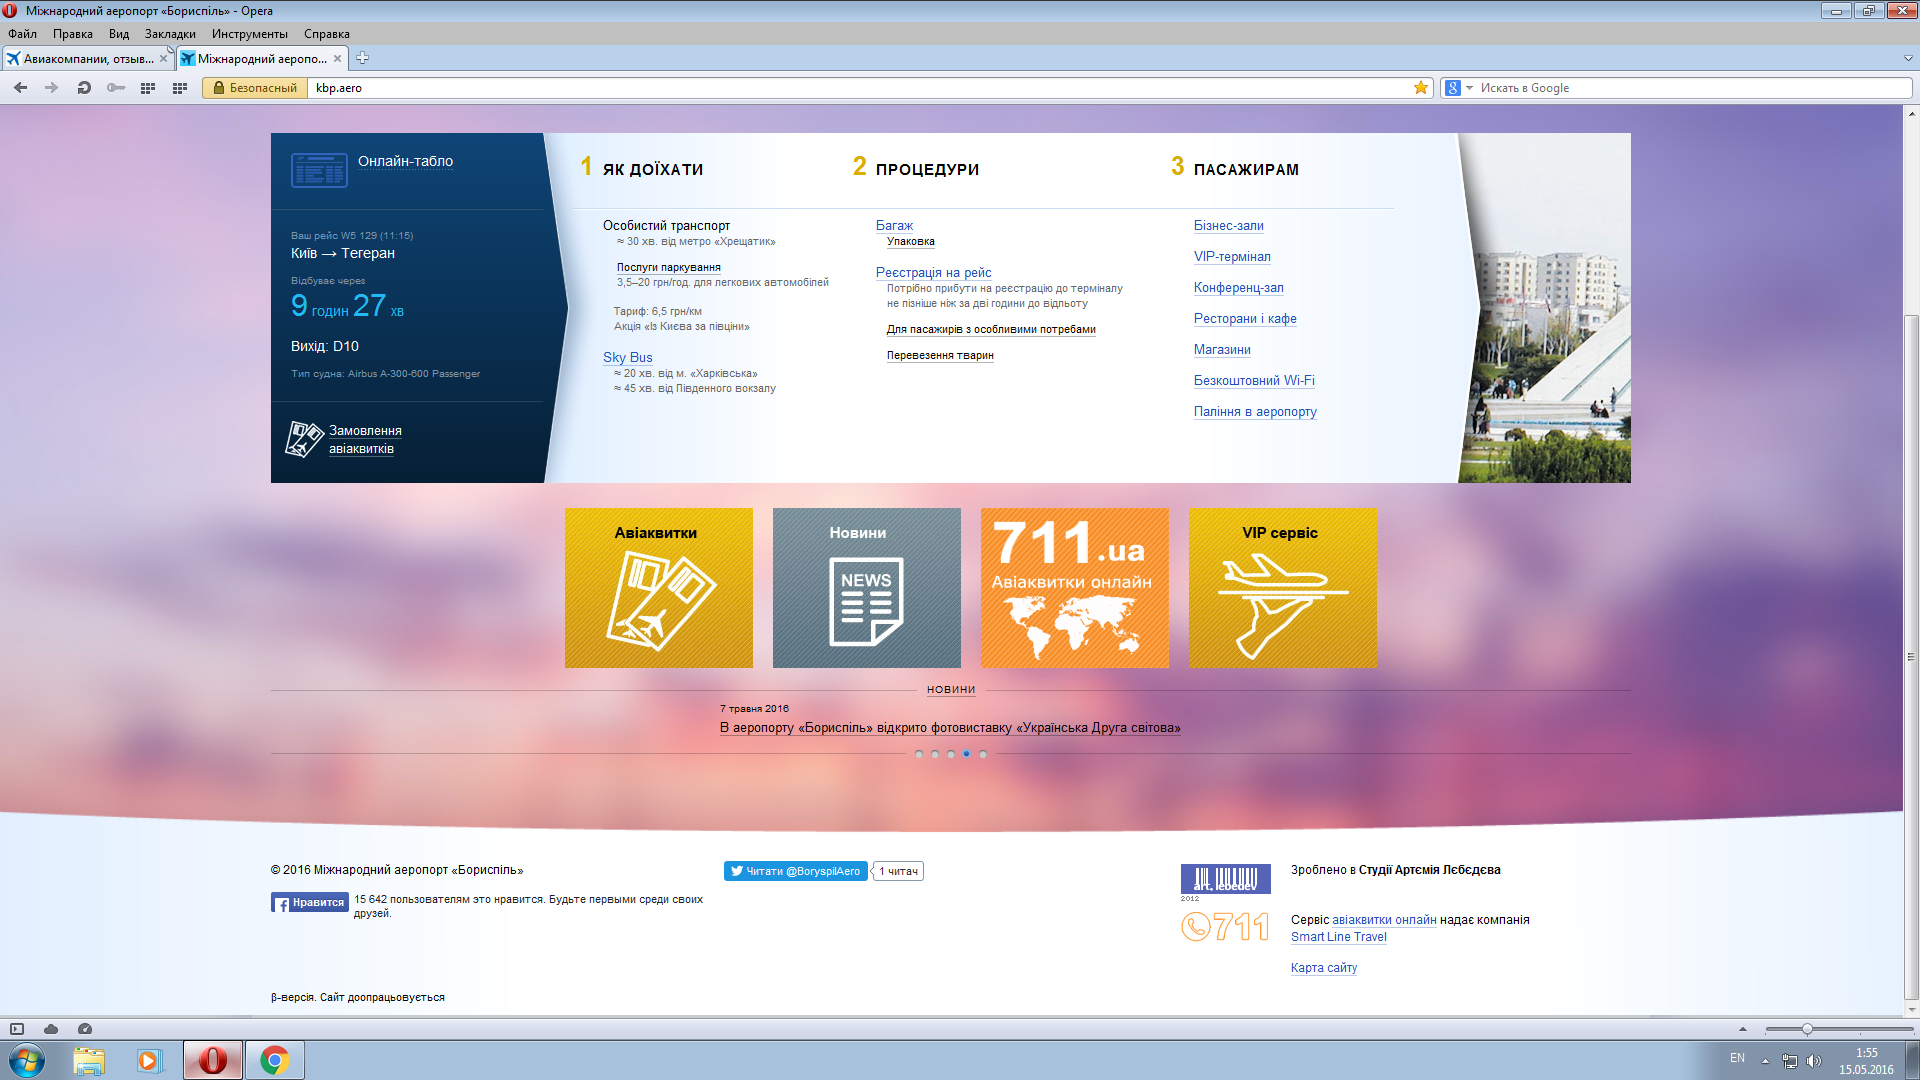
Task: Click the zoom slider in status bar
Action: pos(1806,1029)
